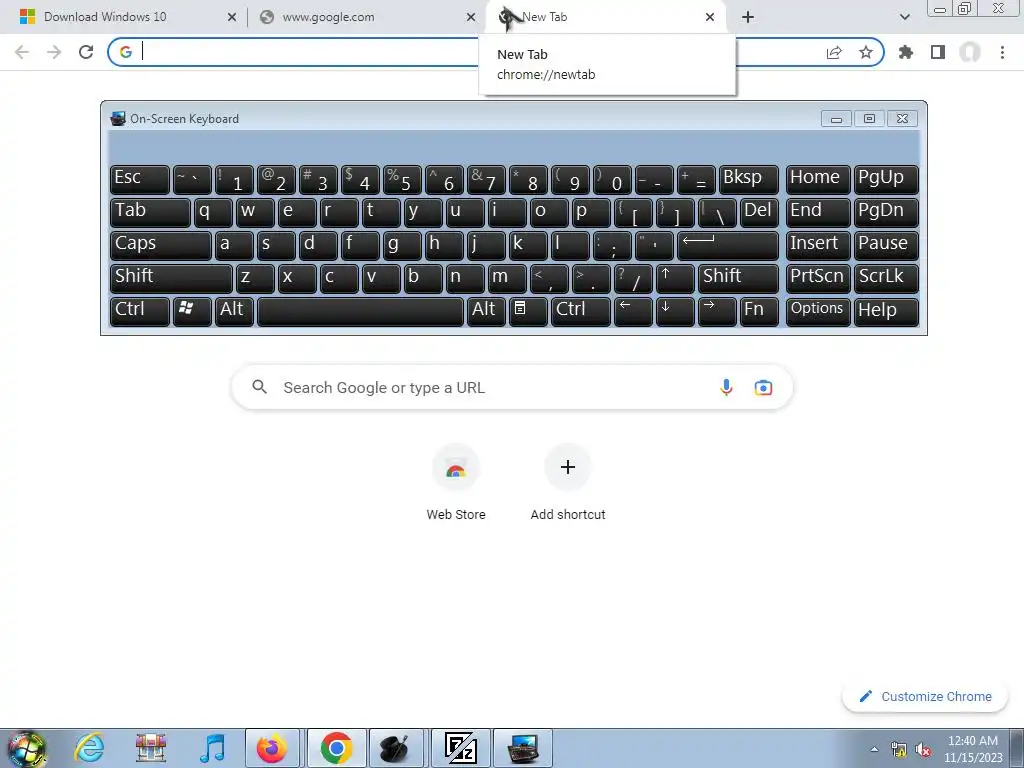
Task: Launch Internet Explorer from taskbar
Action: coord(89,748)
